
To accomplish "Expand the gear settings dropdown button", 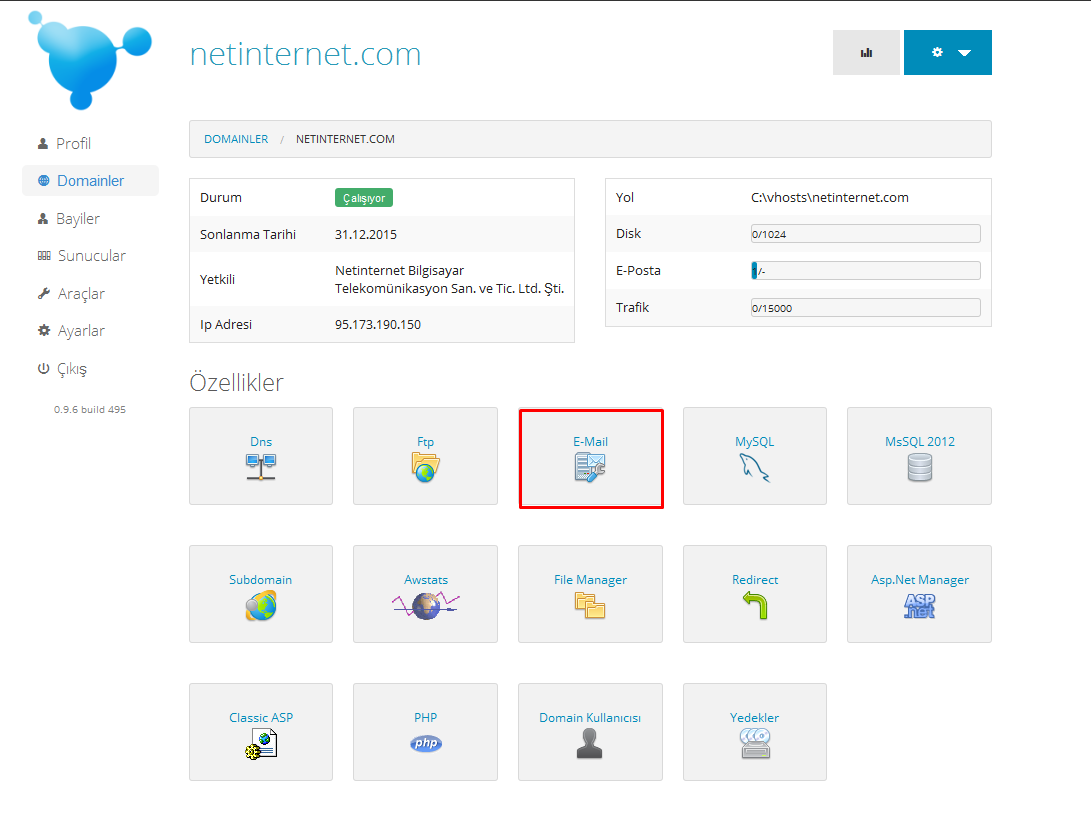I will coord(948,53).
